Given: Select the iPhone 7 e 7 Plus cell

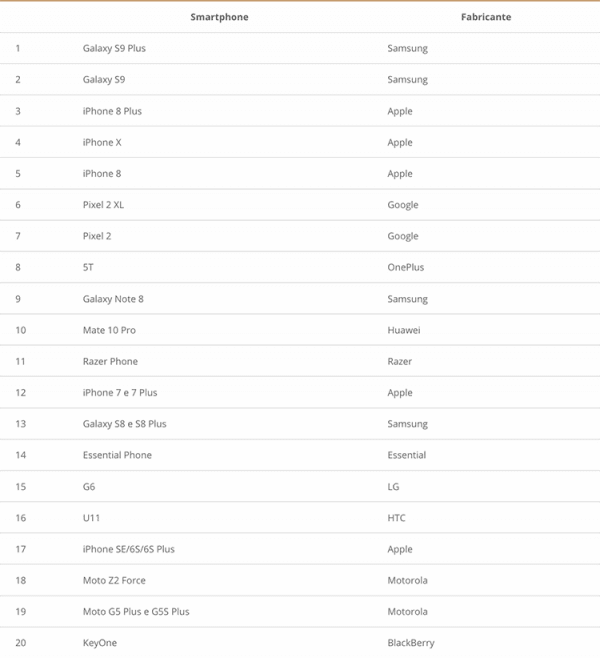Looking at the screenshot, I should [120, 393].
